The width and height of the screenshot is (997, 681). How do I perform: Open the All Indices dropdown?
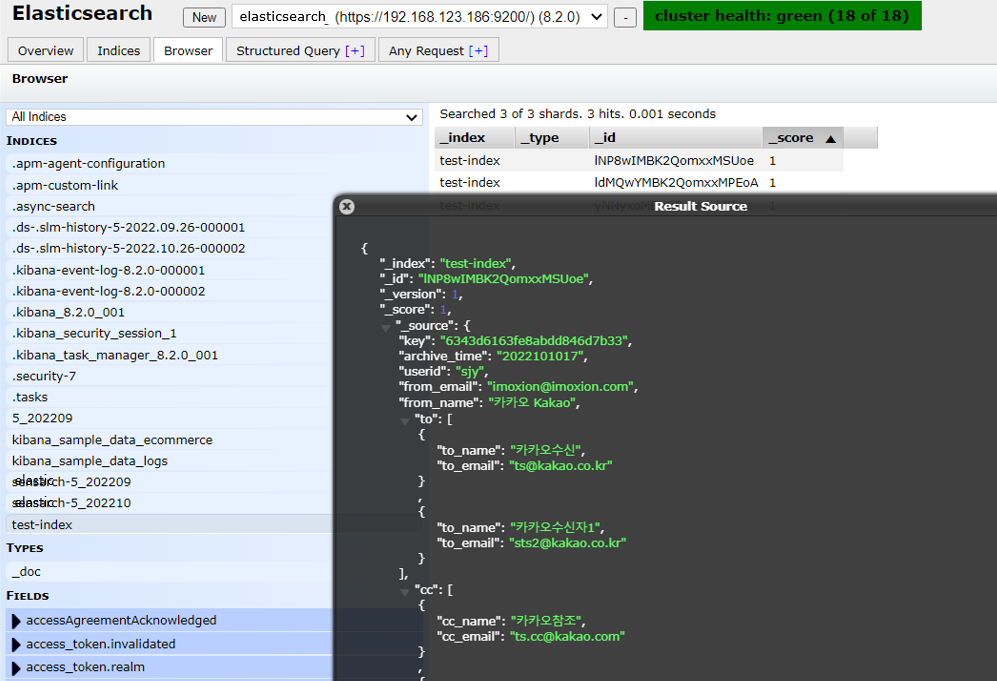tap(214, 117)
